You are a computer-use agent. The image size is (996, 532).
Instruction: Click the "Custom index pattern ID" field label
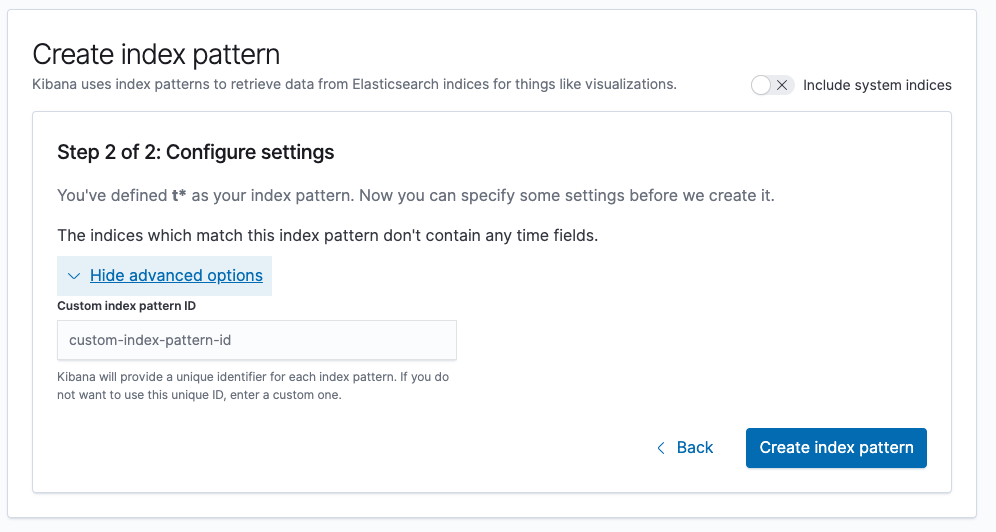click(126, 306)
